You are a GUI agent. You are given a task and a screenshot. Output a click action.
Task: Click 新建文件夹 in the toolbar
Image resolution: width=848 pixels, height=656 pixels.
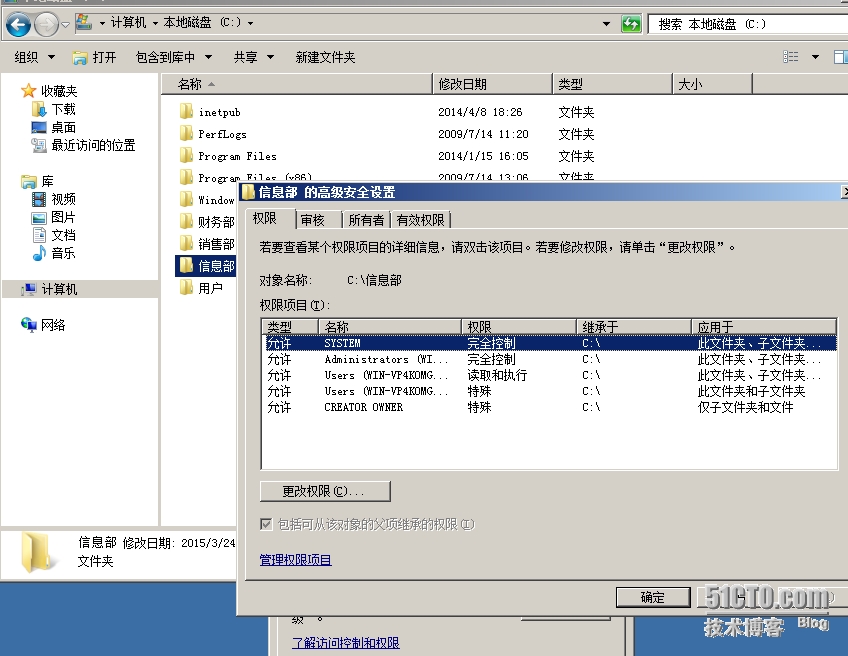click(325, 57)
